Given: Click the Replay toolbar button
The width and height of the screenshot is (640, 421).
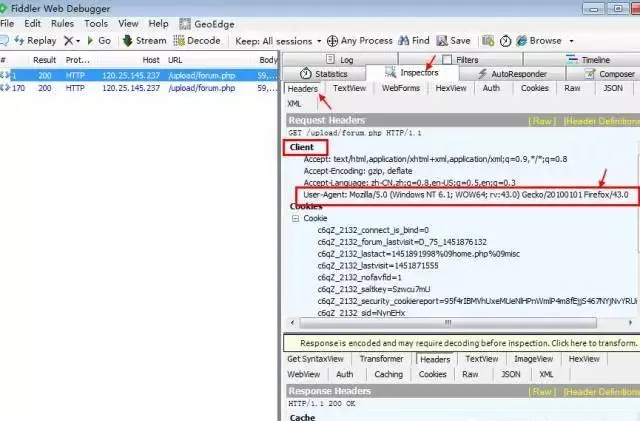Looking at the screenshot, I should (35, 41).
